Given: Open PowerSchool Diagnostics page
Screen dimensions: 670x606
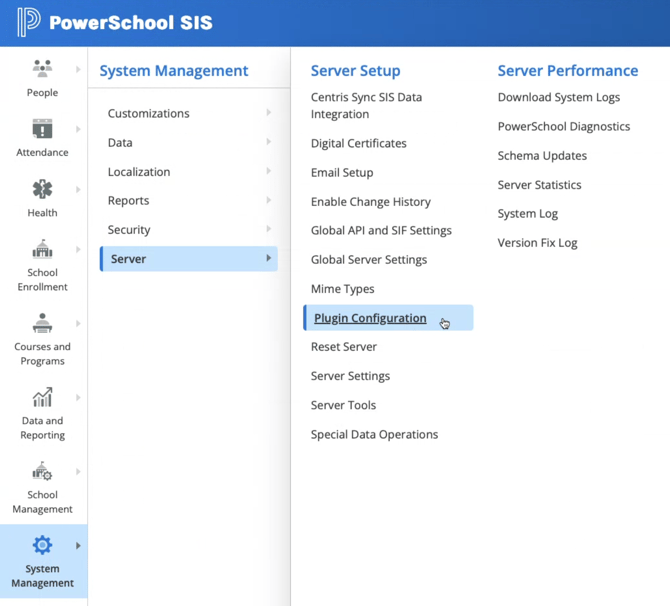Looking at the screenshot, I should point(564,127).
